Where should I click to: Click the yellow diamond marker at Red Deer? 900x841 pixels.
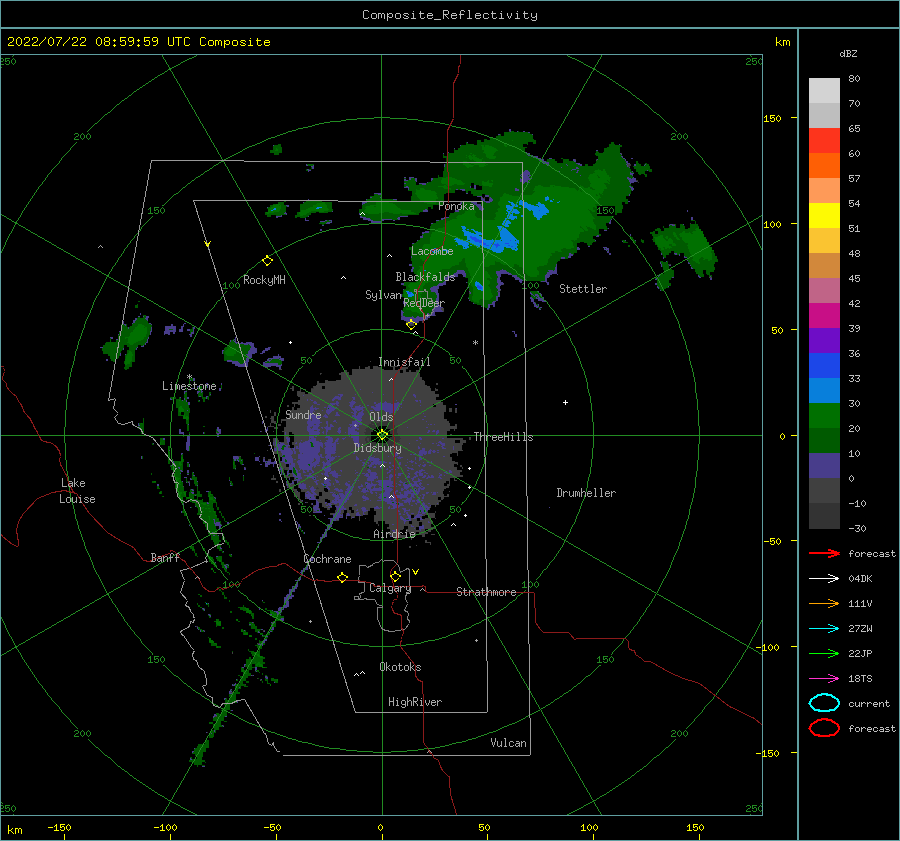point(411,325)
